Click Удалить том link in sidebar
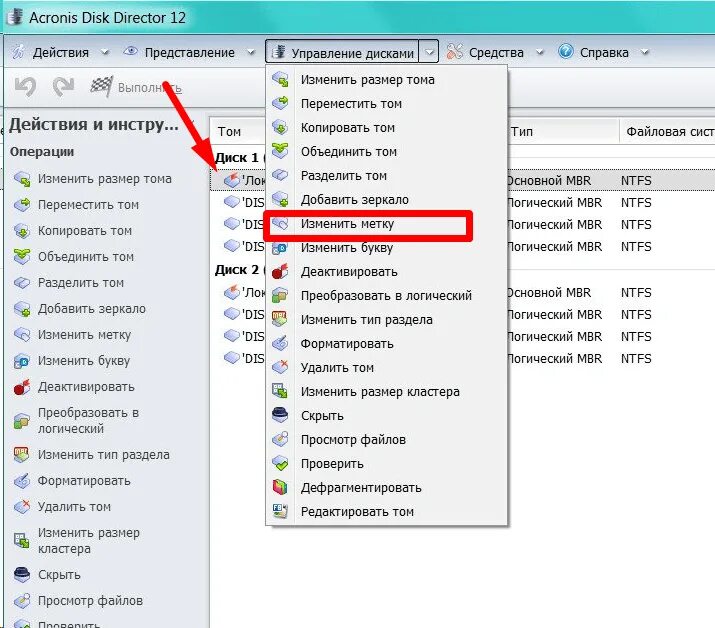The image size is (715, 628). coord(74,507)
